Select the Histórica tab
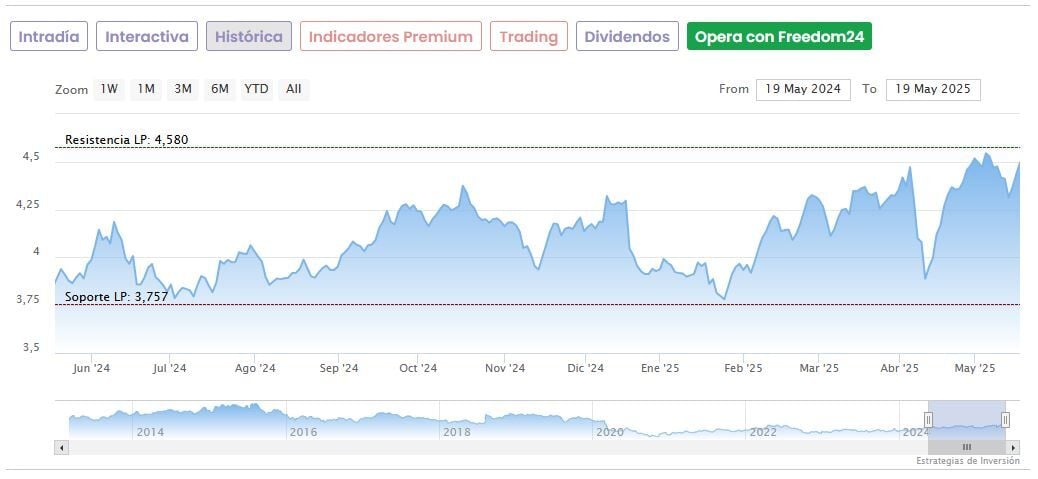This screenshot has width=1038, height=479. (x=249, y=37)
